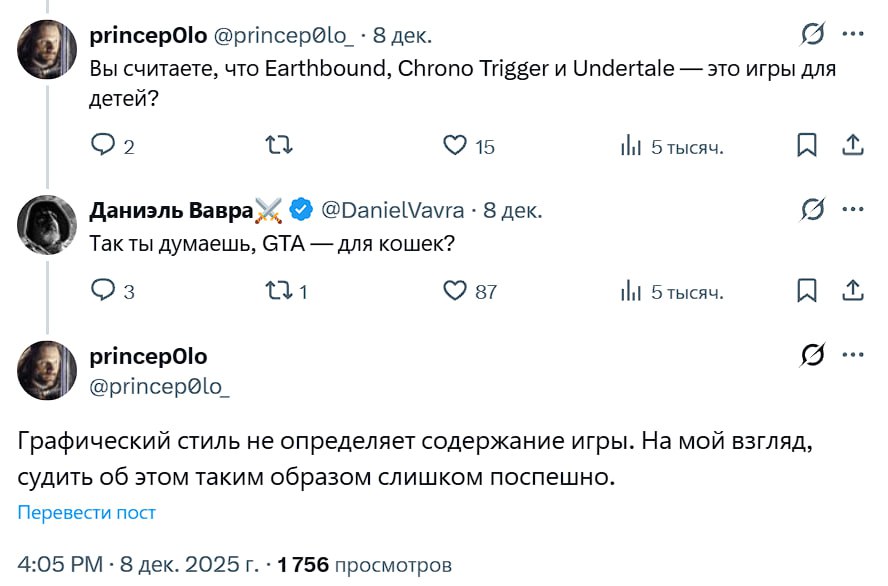The height and width of the screenshot is (586, 888).
Task: Share the first princep0lo tweet
Action: click(853, 146)
